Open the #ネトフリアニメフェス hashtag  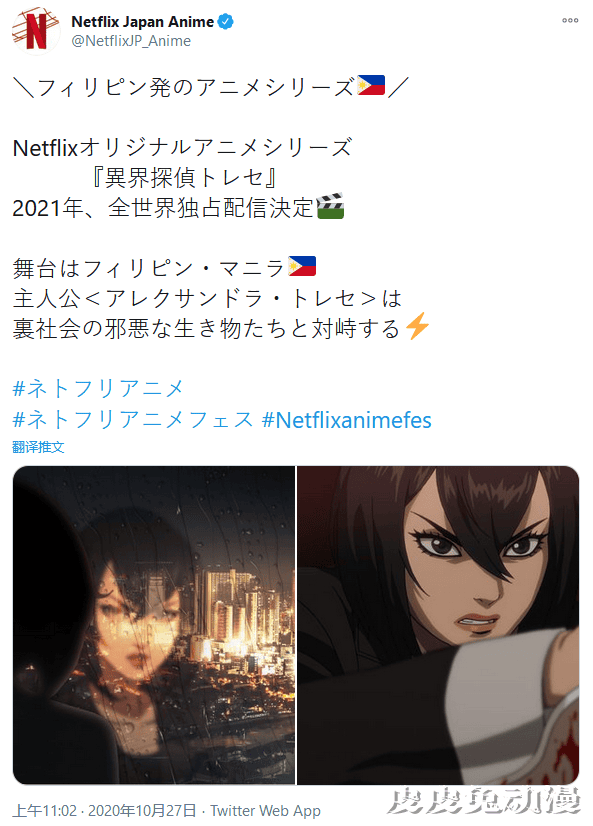click(133, 420)
